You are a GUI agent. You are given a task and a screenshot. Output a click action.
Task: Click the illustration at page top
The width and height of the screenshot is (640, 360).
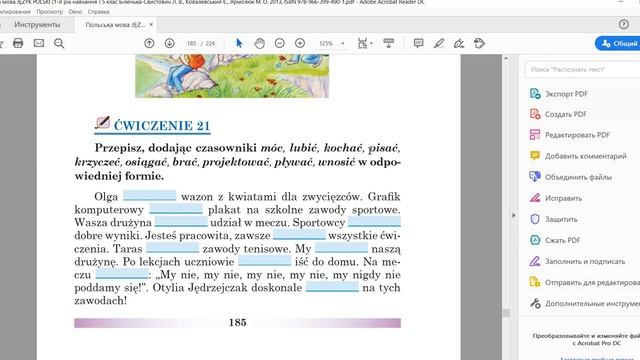coord(232,76)
